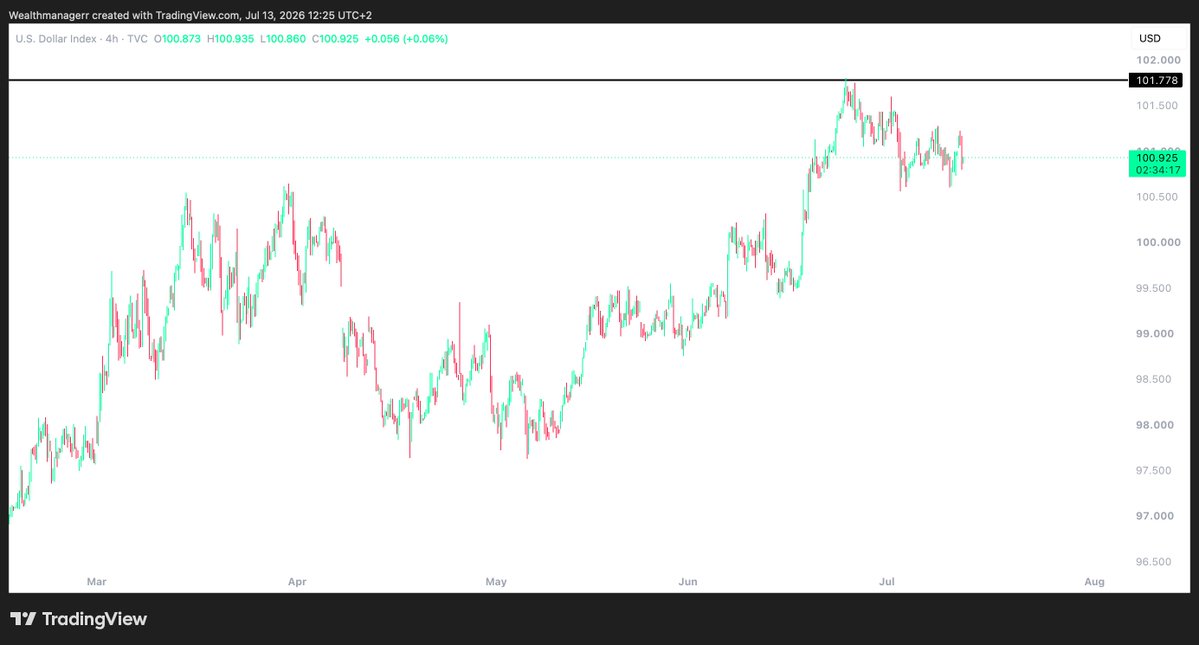Click the low value L100.860

(x=283, y=38)
